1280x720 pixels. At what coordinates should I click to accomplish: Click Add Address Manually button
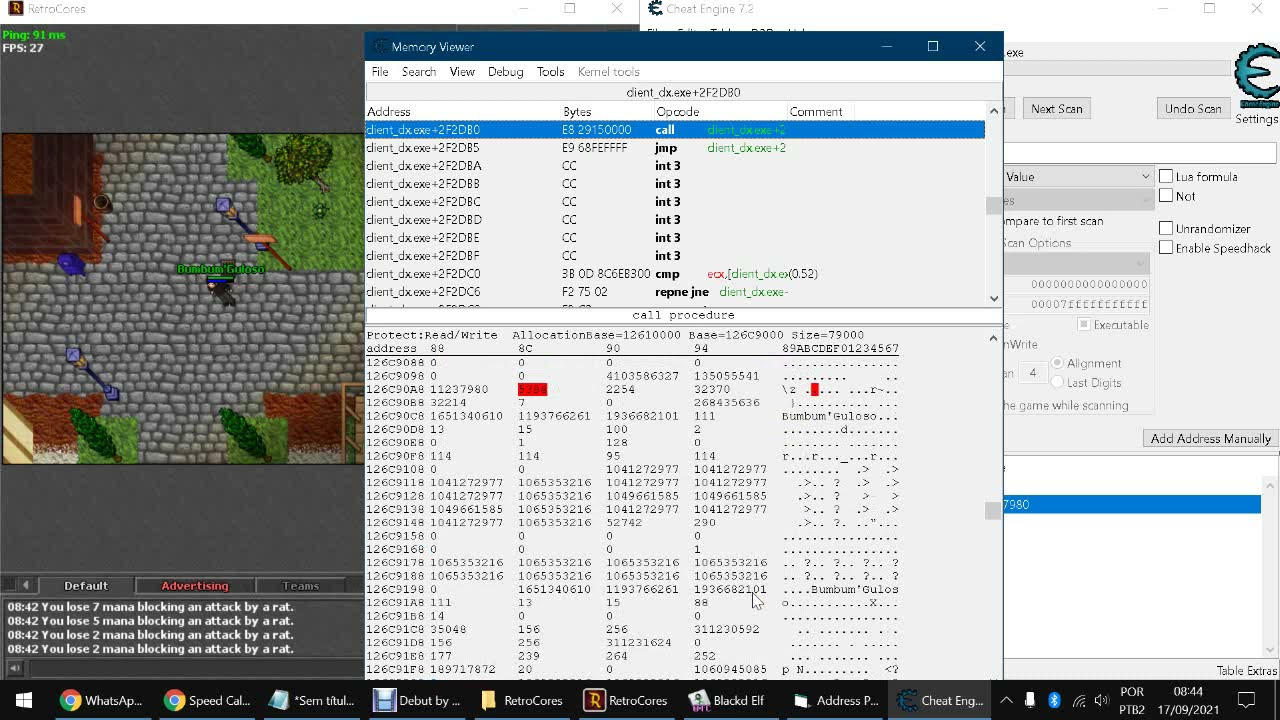[1210, 439]
